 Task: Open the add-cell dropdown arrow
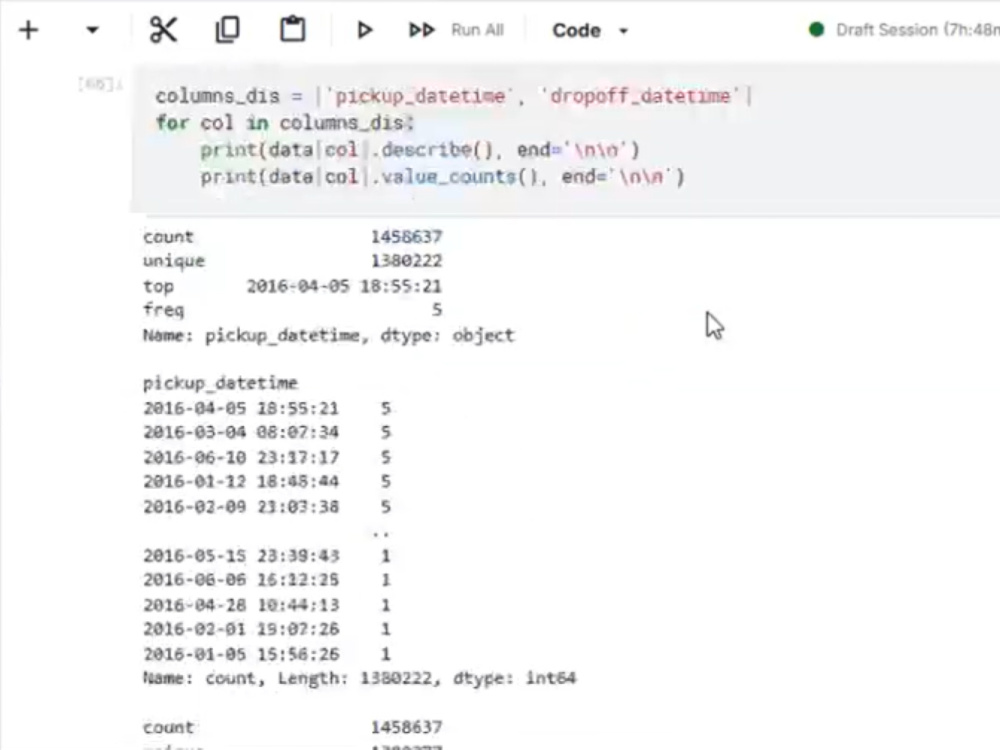[92, 30]
